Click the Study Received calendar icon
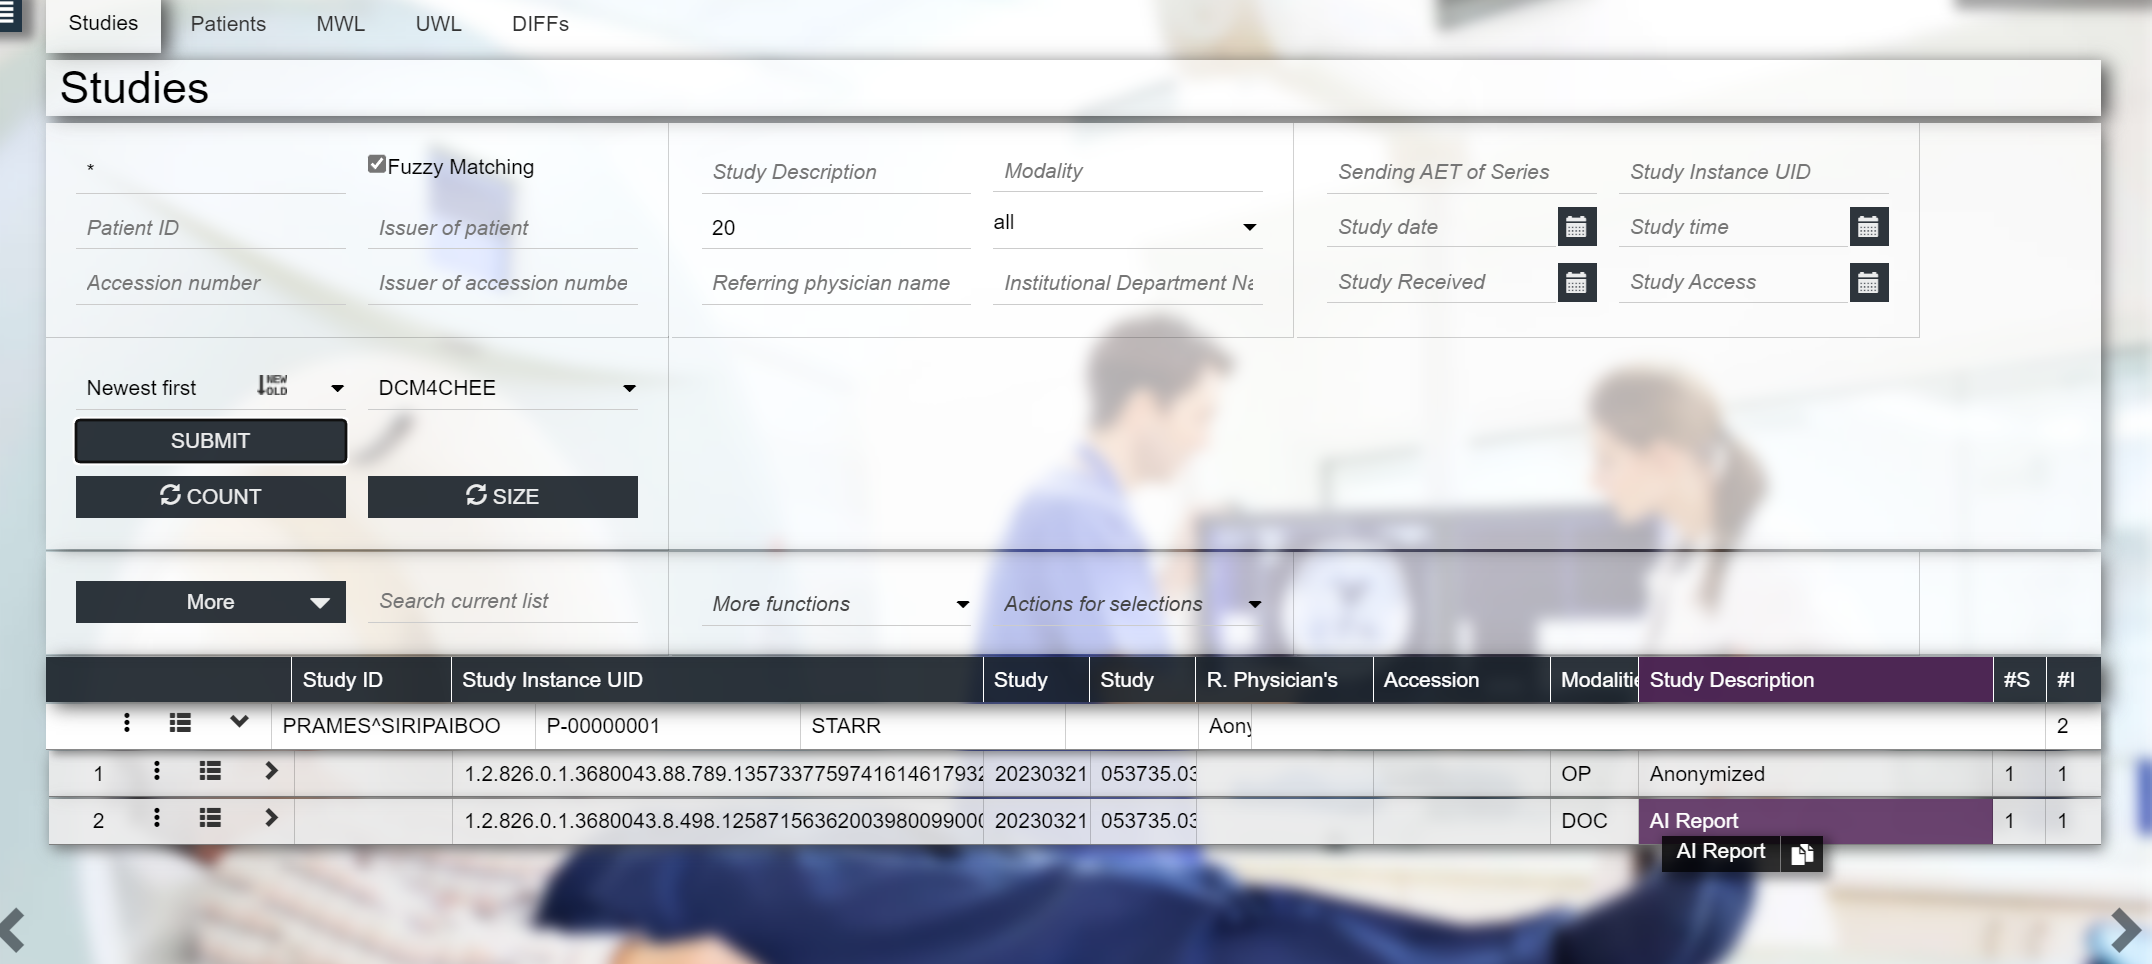This screenshot has height=964, width=2152. [1576, 283]
